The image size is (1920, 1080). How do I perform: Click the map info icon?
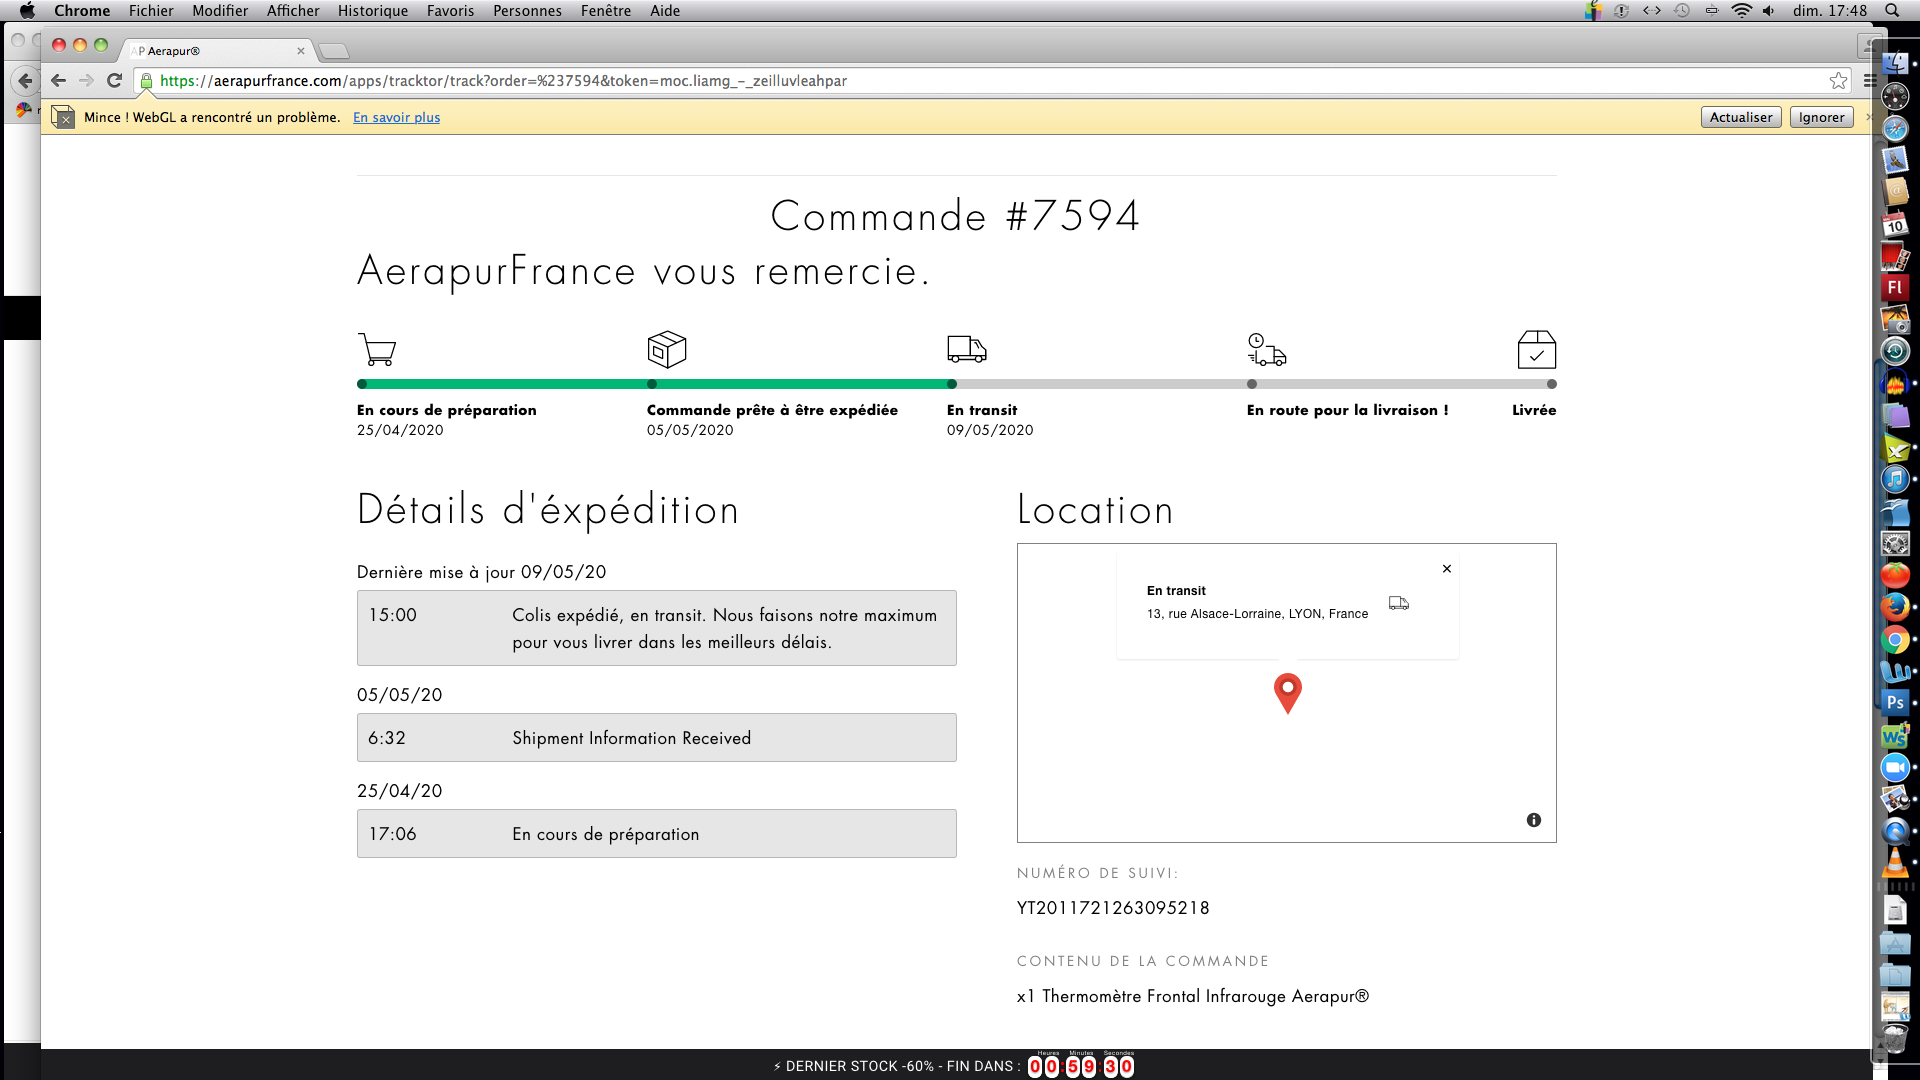pos(1534,820)
